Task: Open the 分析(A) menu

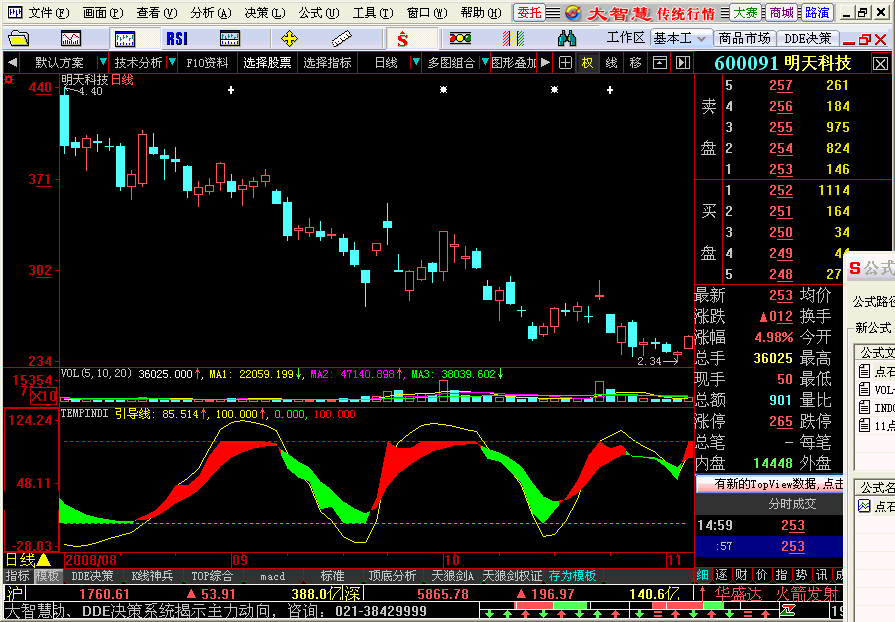Action: coord(211,13)
